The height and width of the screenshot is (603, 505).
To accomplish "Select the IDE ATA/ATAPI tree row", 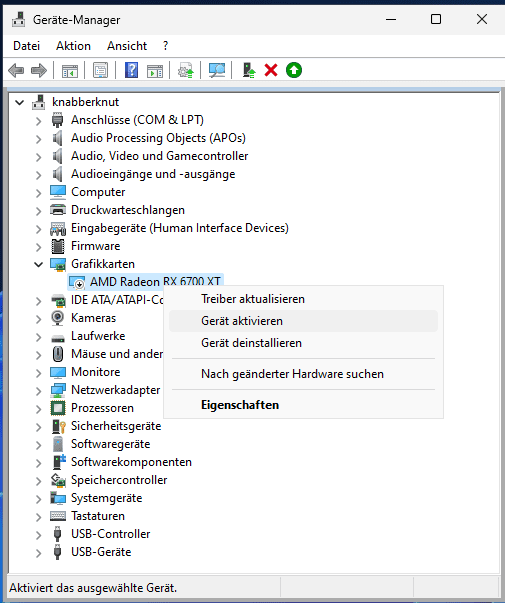I will [x=117, y=300].
